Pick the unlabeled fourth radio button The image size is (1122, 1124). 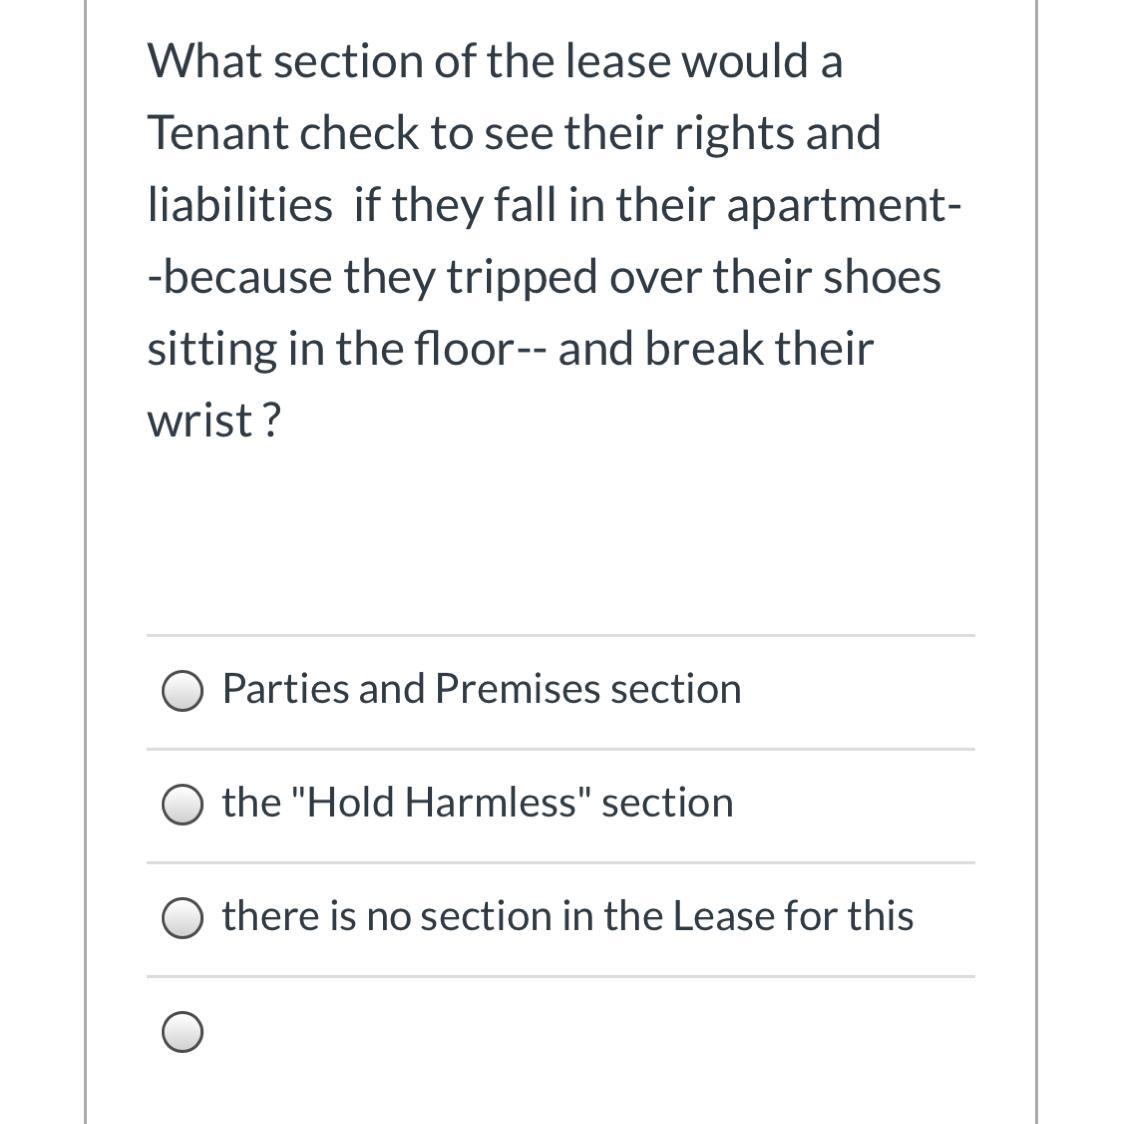tap(183, 1033)
